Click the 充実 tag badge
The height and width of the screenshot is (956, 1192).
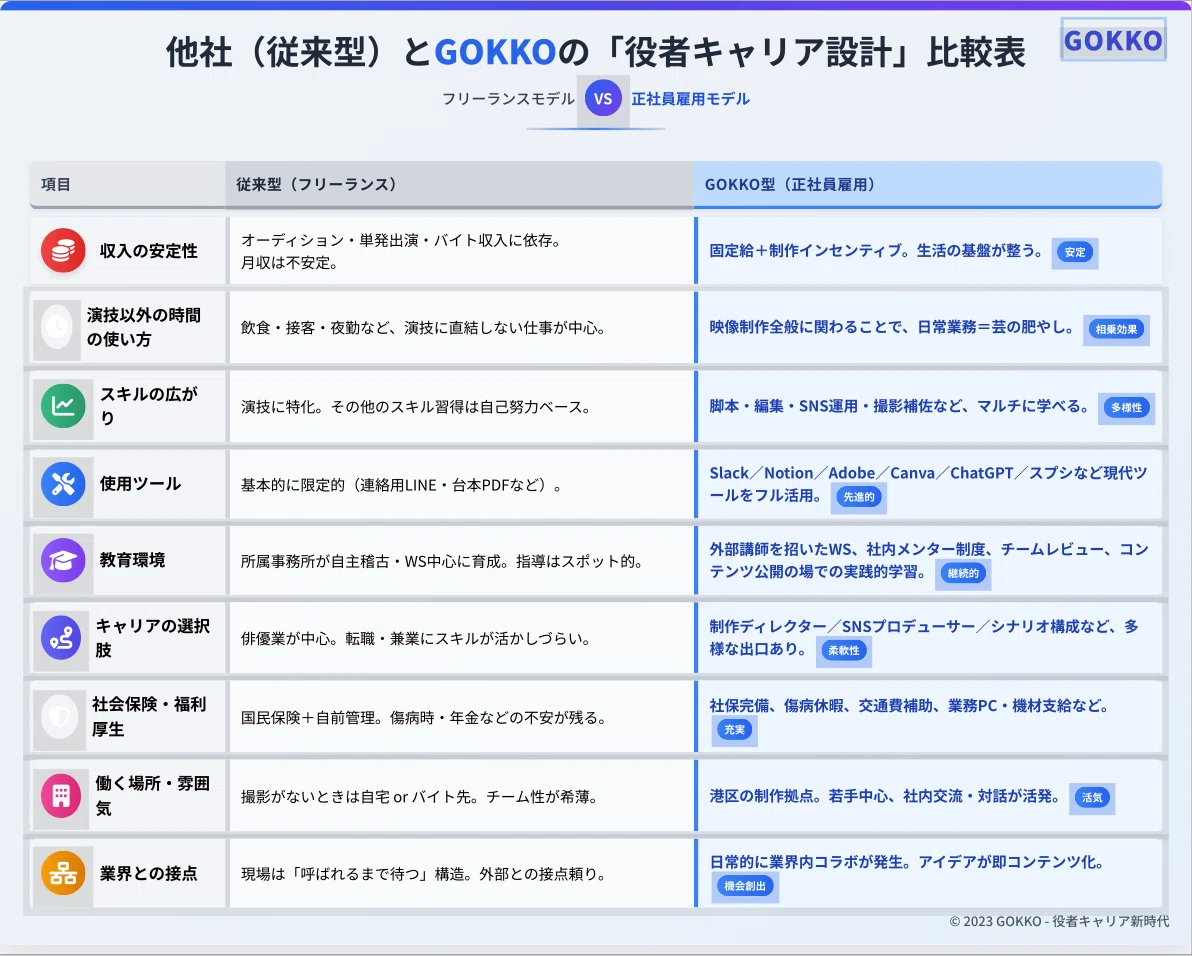point(734,730)
